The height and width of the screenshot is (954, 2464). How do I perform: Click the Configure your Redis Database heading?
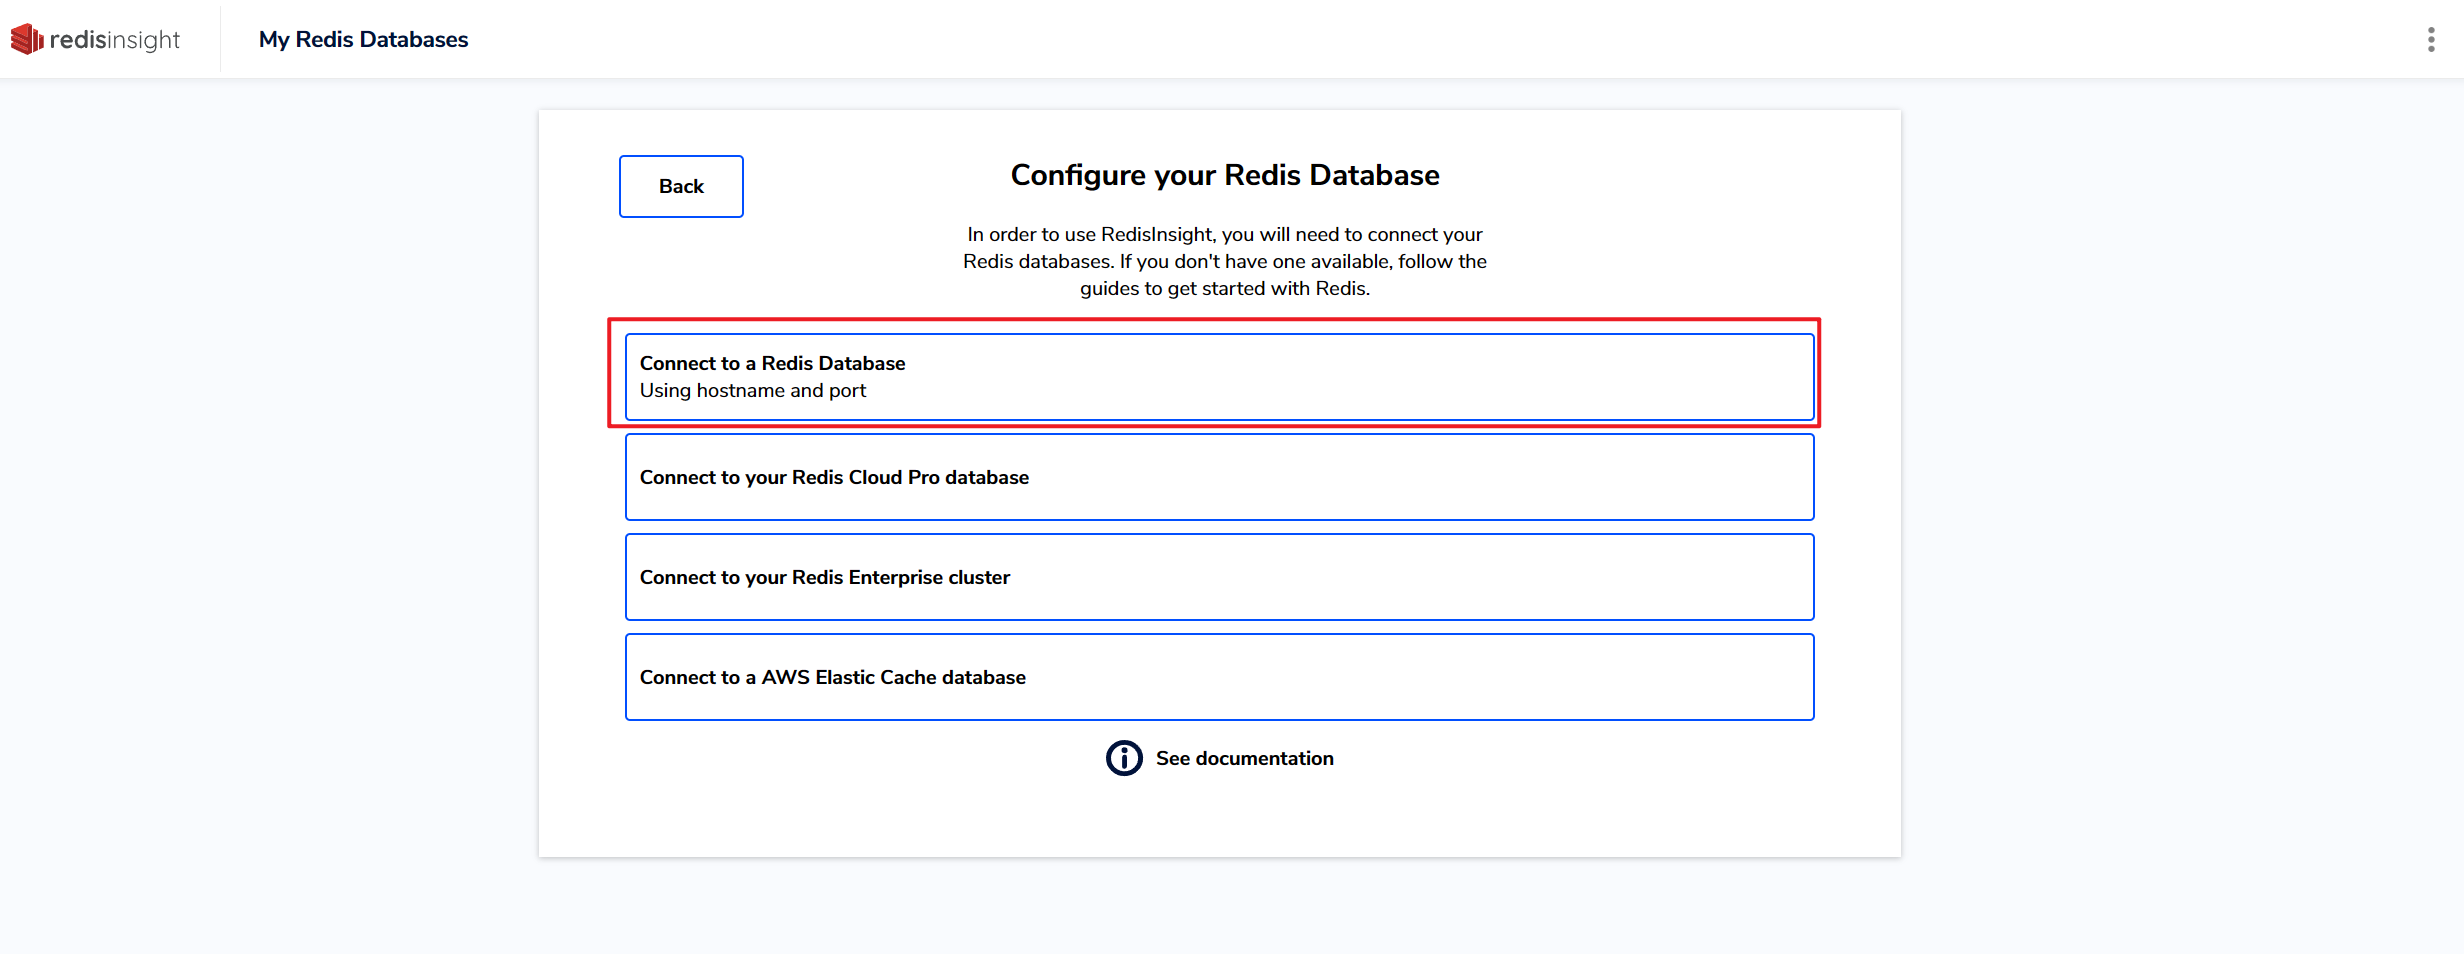1225,175
